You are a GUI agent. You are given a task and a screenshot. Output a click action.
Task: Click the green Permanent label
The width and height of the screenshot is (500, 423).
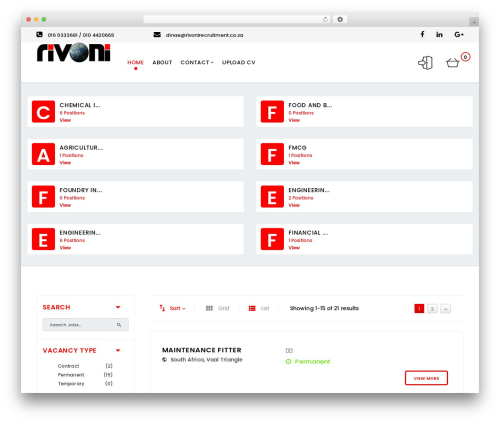312,362
